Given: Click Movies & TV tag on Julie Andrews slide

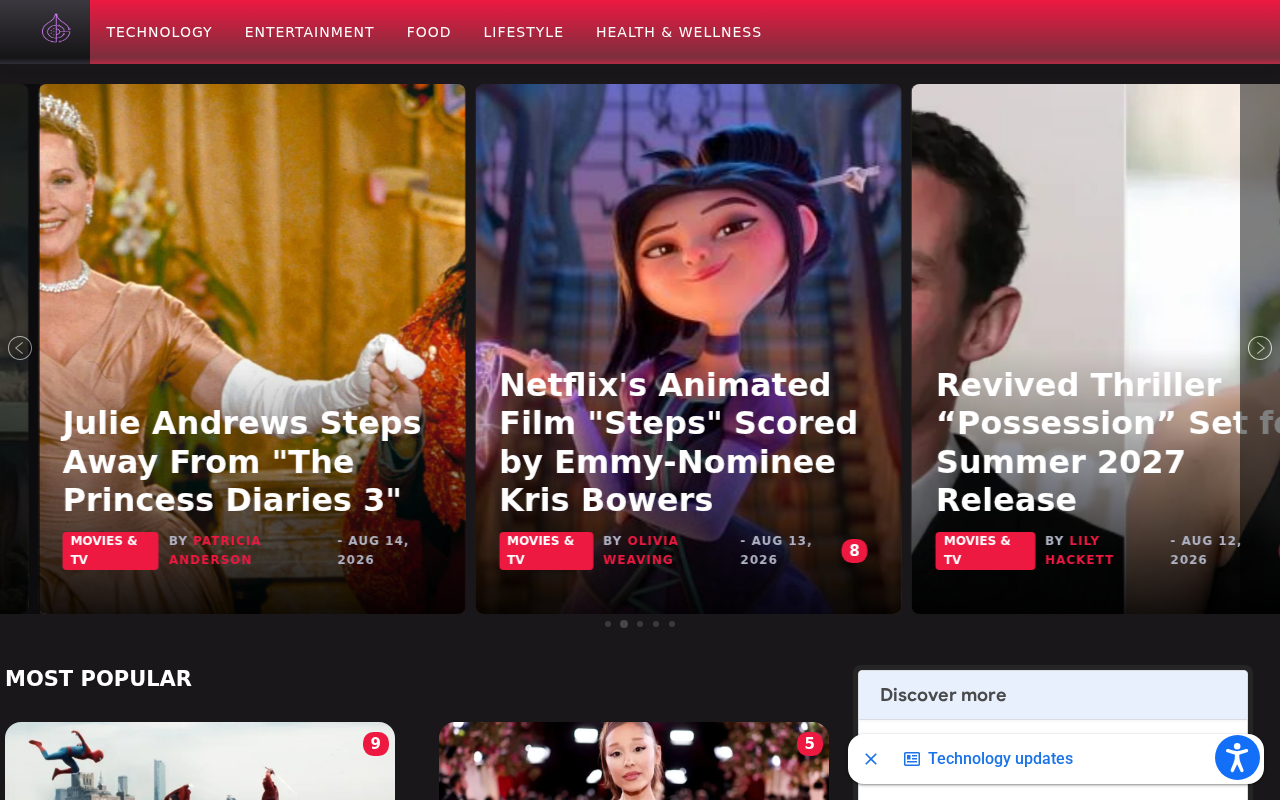Looking at the screenshot, I should (x=110, y=551).
